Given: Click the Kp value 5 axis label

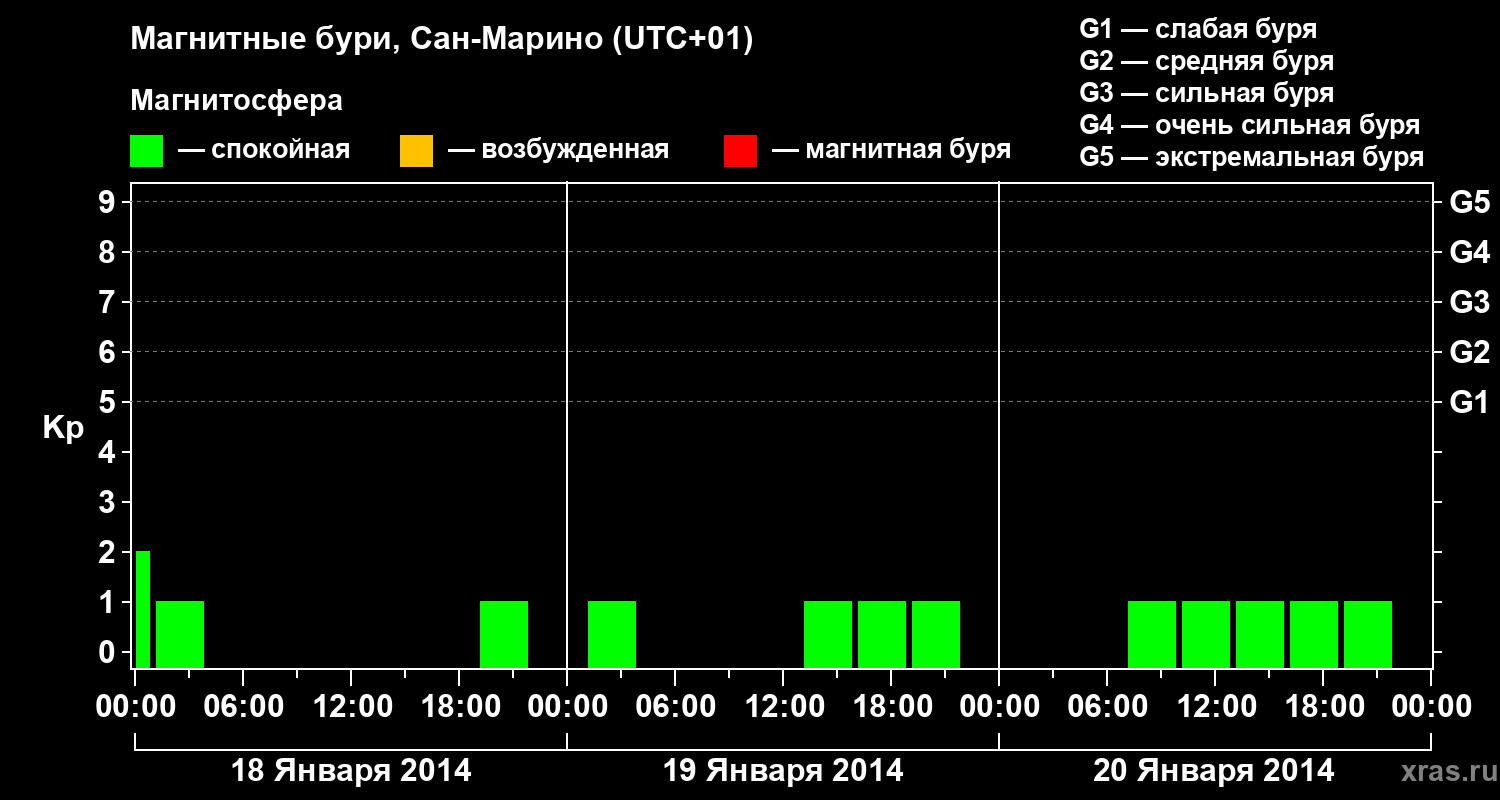Looking at the screenshot, I should 109,403.
